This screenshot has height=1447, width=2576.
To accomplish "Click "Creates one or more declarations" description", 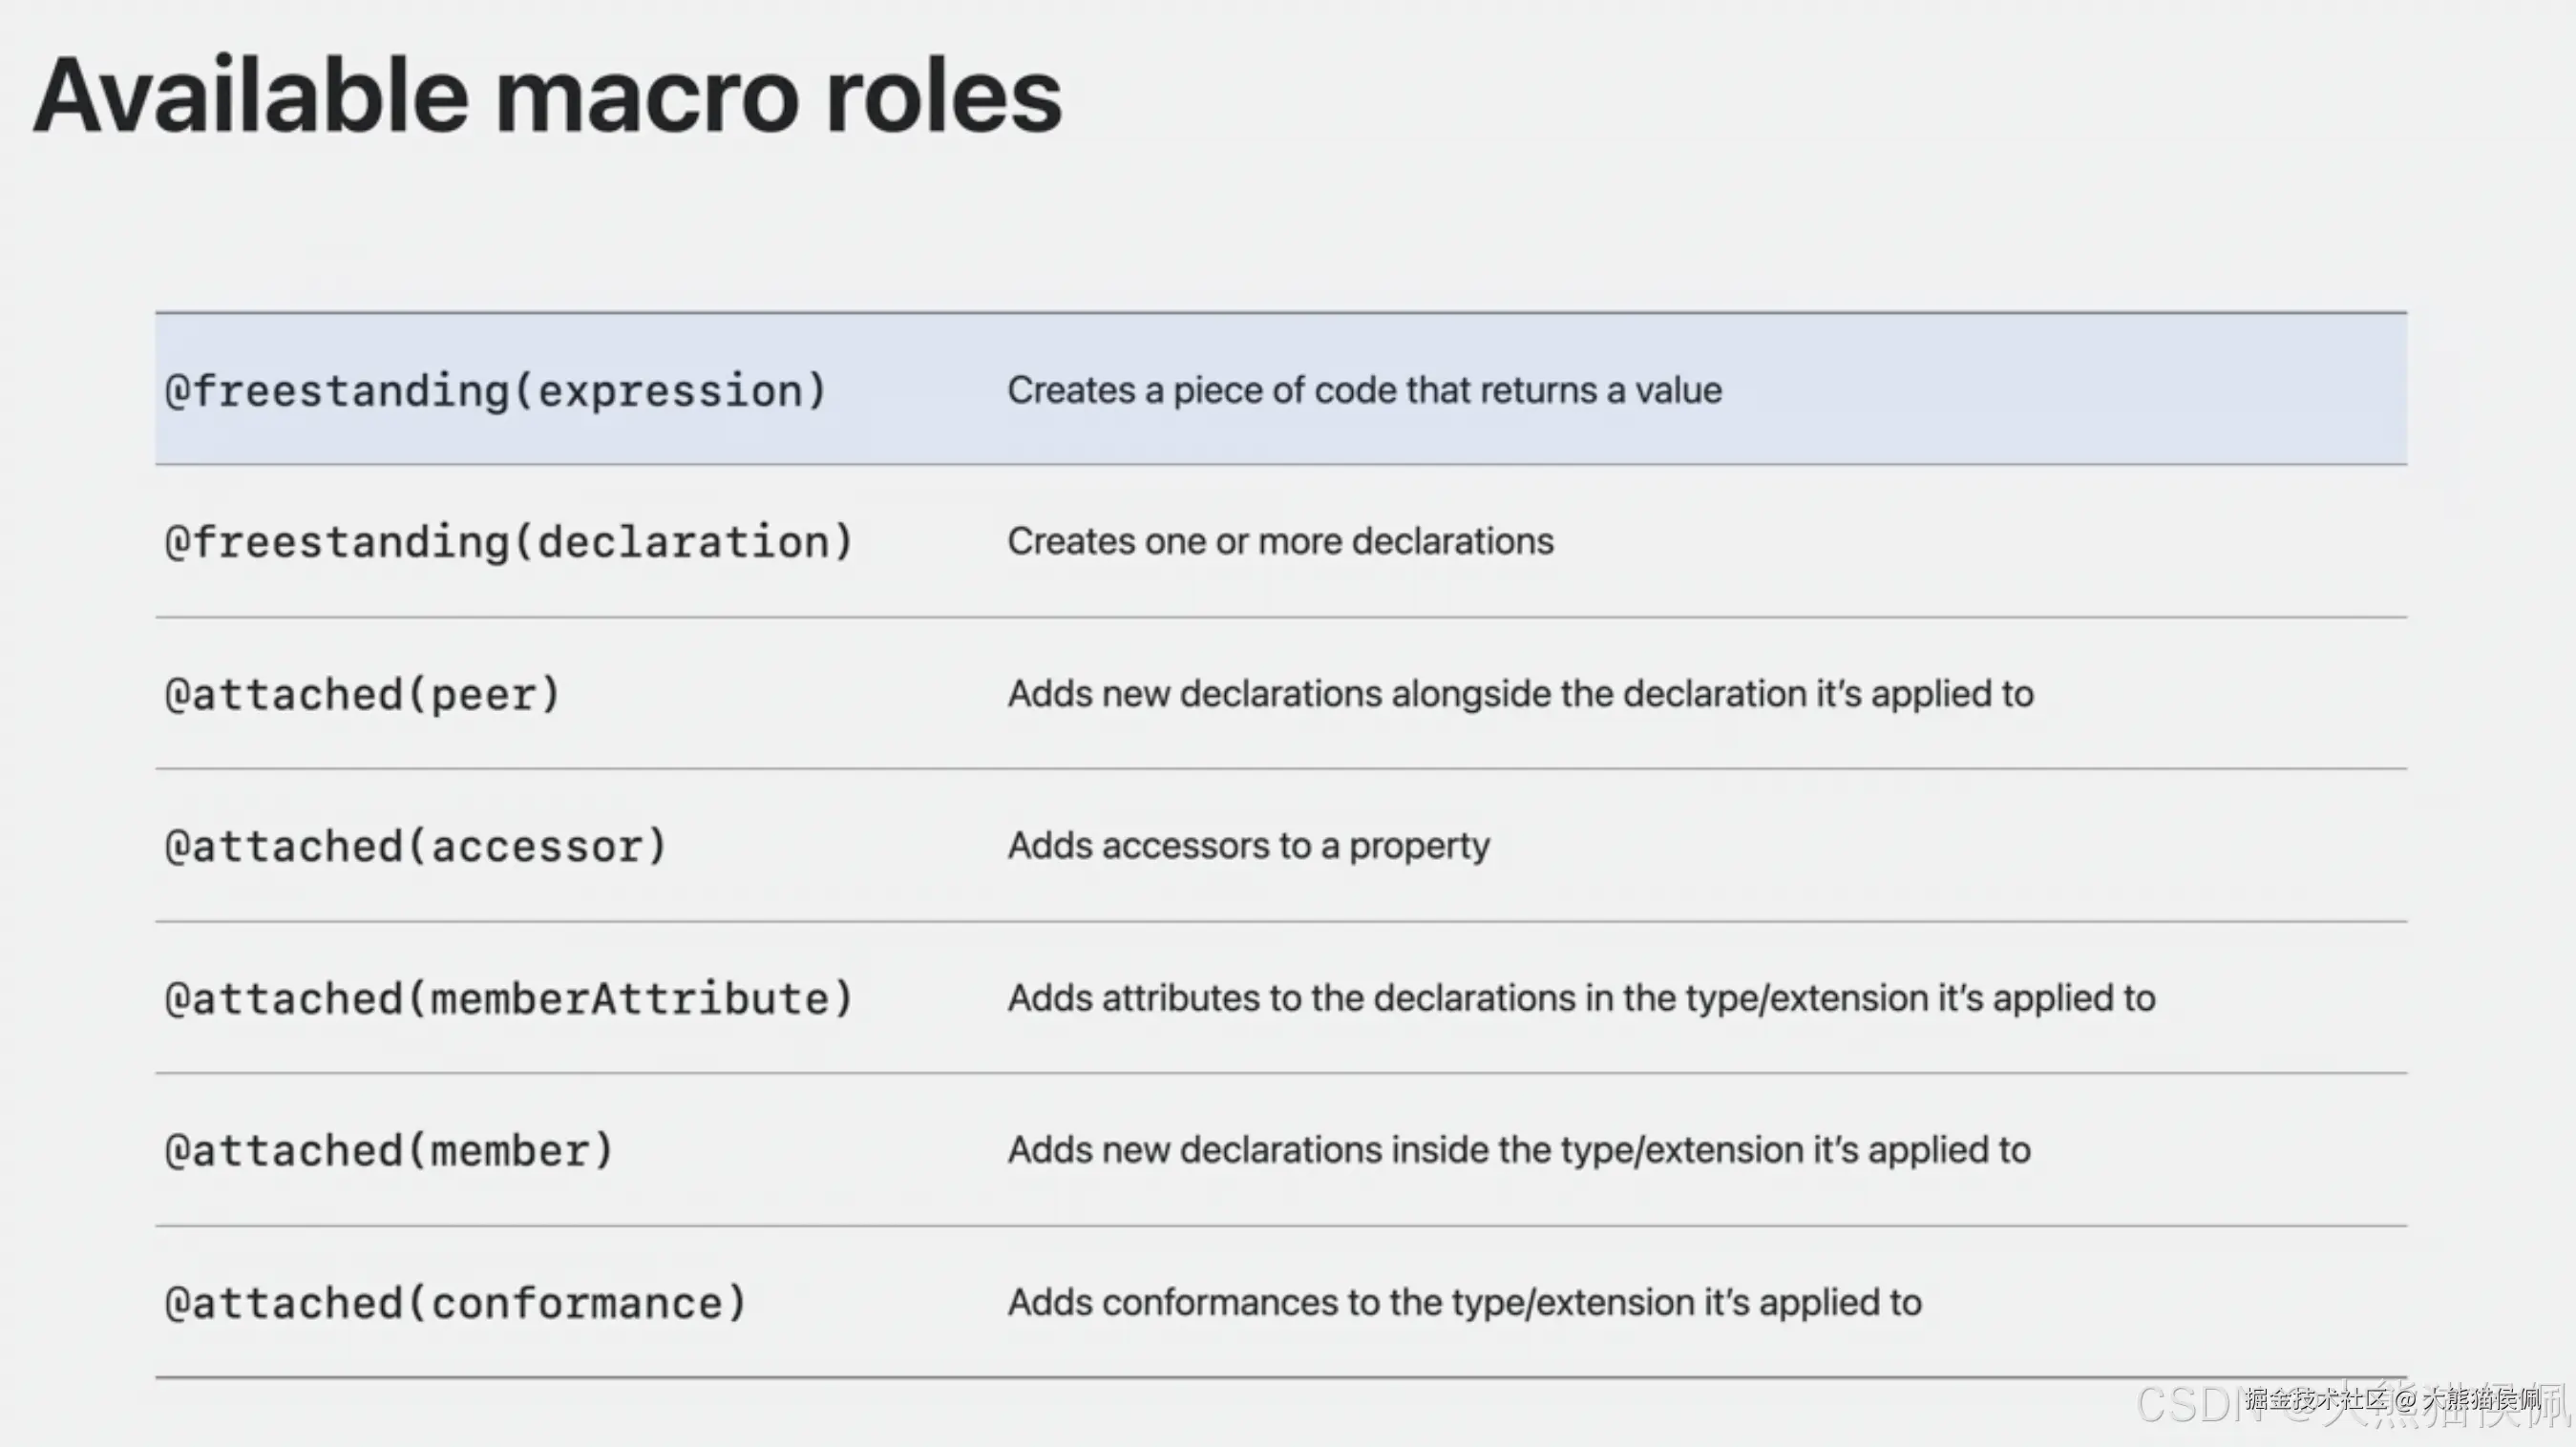I will (1280, 542).
